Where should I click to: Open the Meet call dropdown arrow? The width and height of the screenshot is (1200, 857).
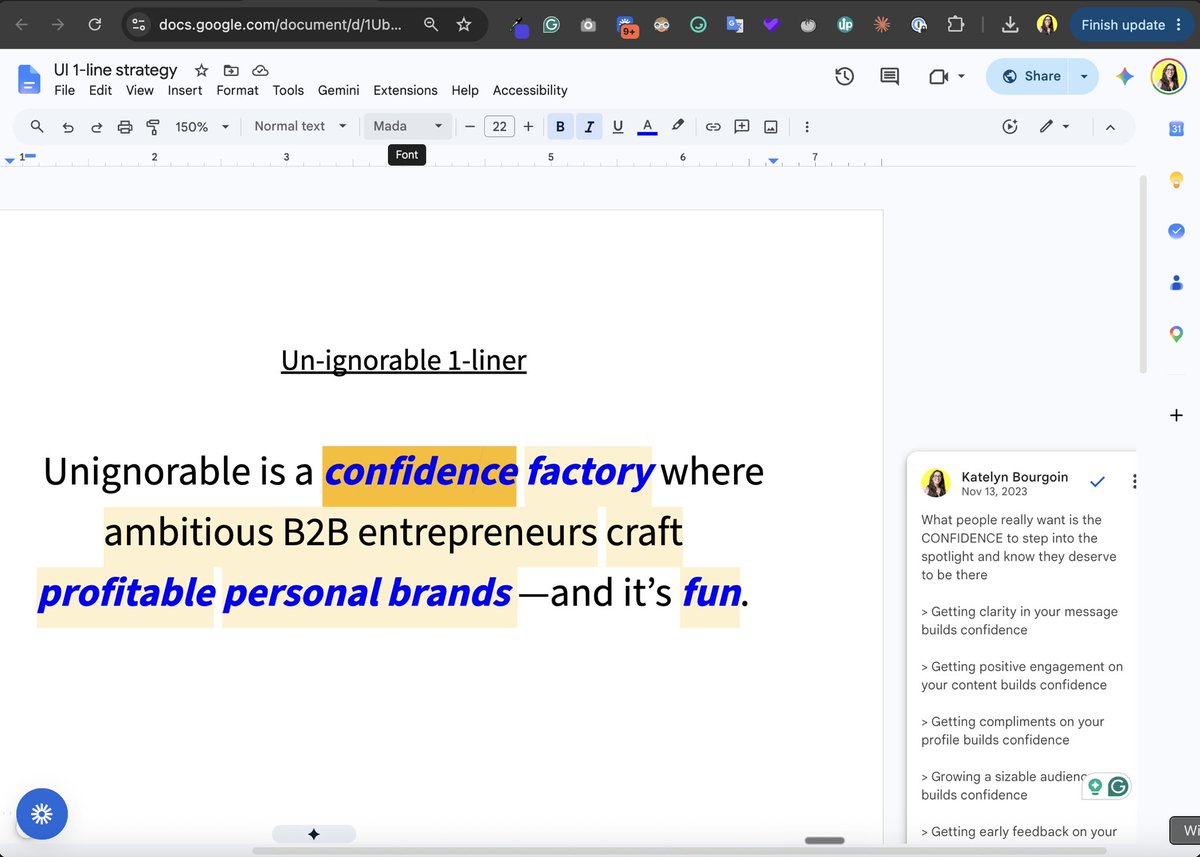(x=962, y=76)
